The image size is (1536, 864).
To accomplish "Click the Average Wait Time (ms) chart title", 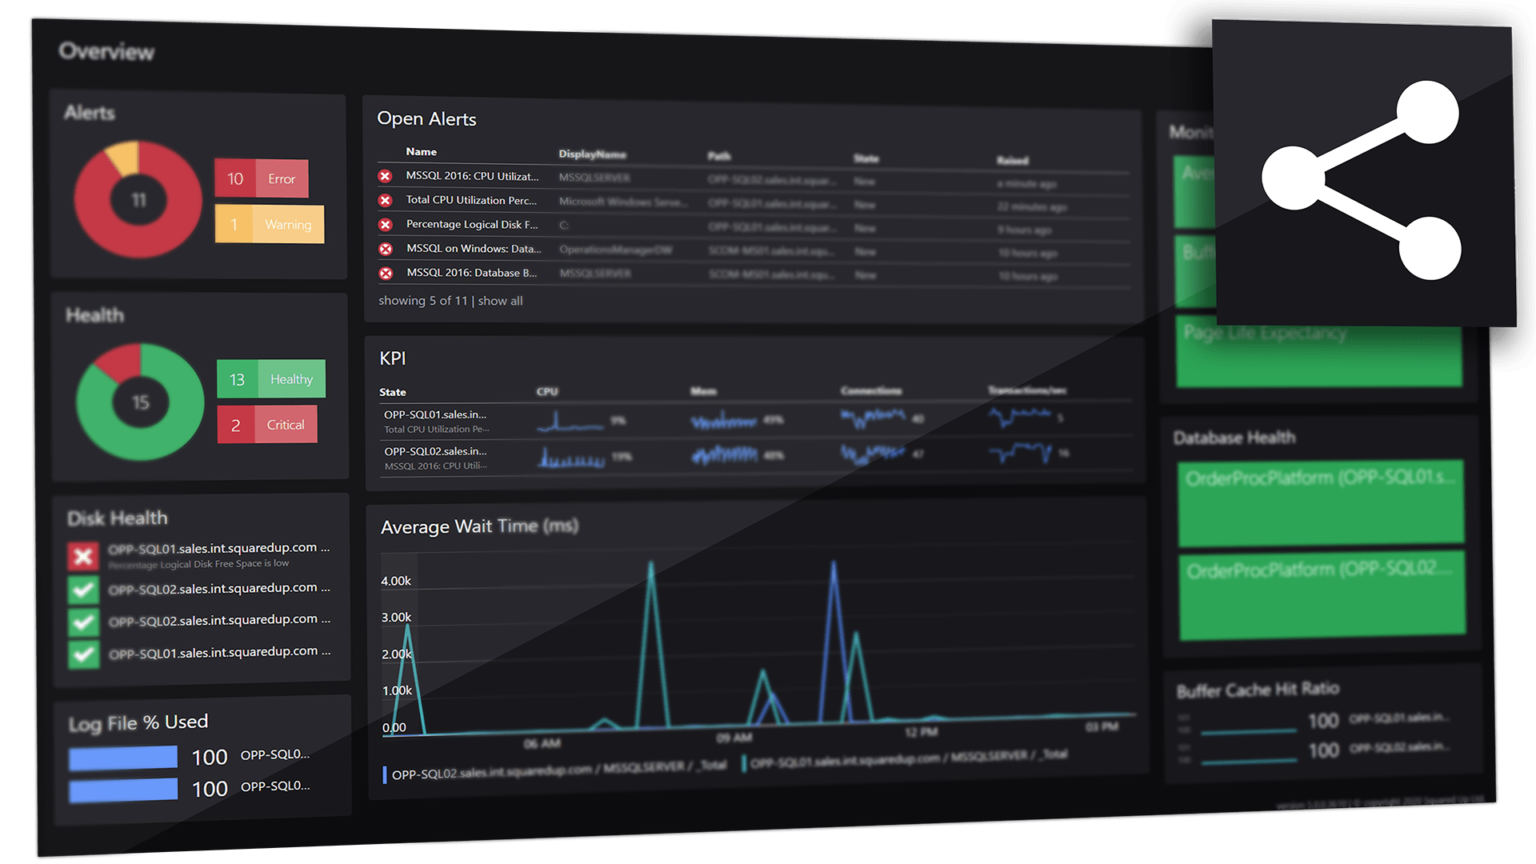I will (x=479, y=526).
